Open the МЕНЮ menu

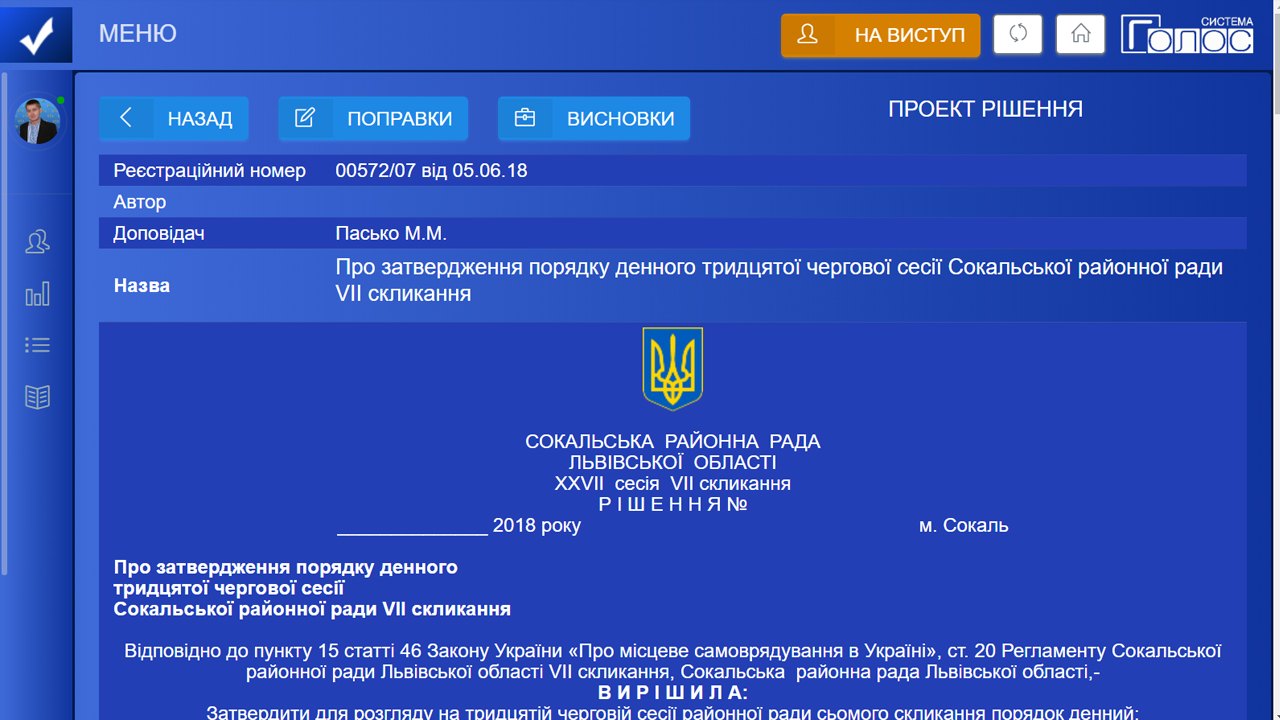[x=137, y=34]
